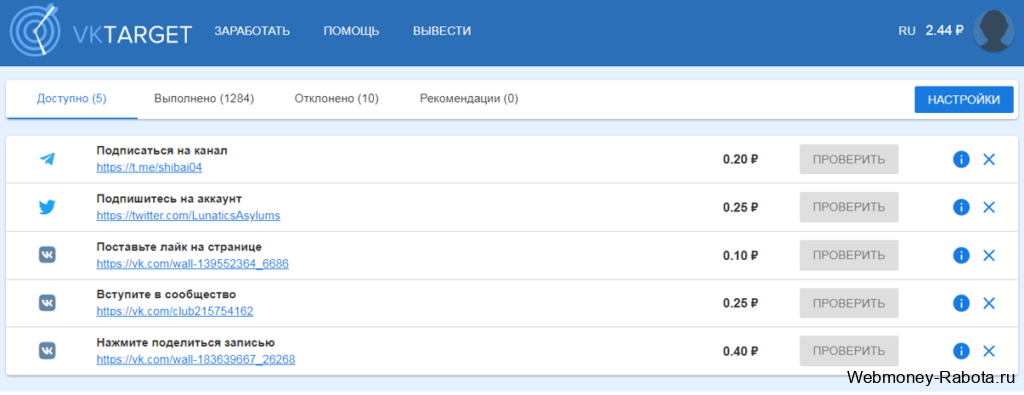Click the 2.44 ₽ account balance

[944, 30]
